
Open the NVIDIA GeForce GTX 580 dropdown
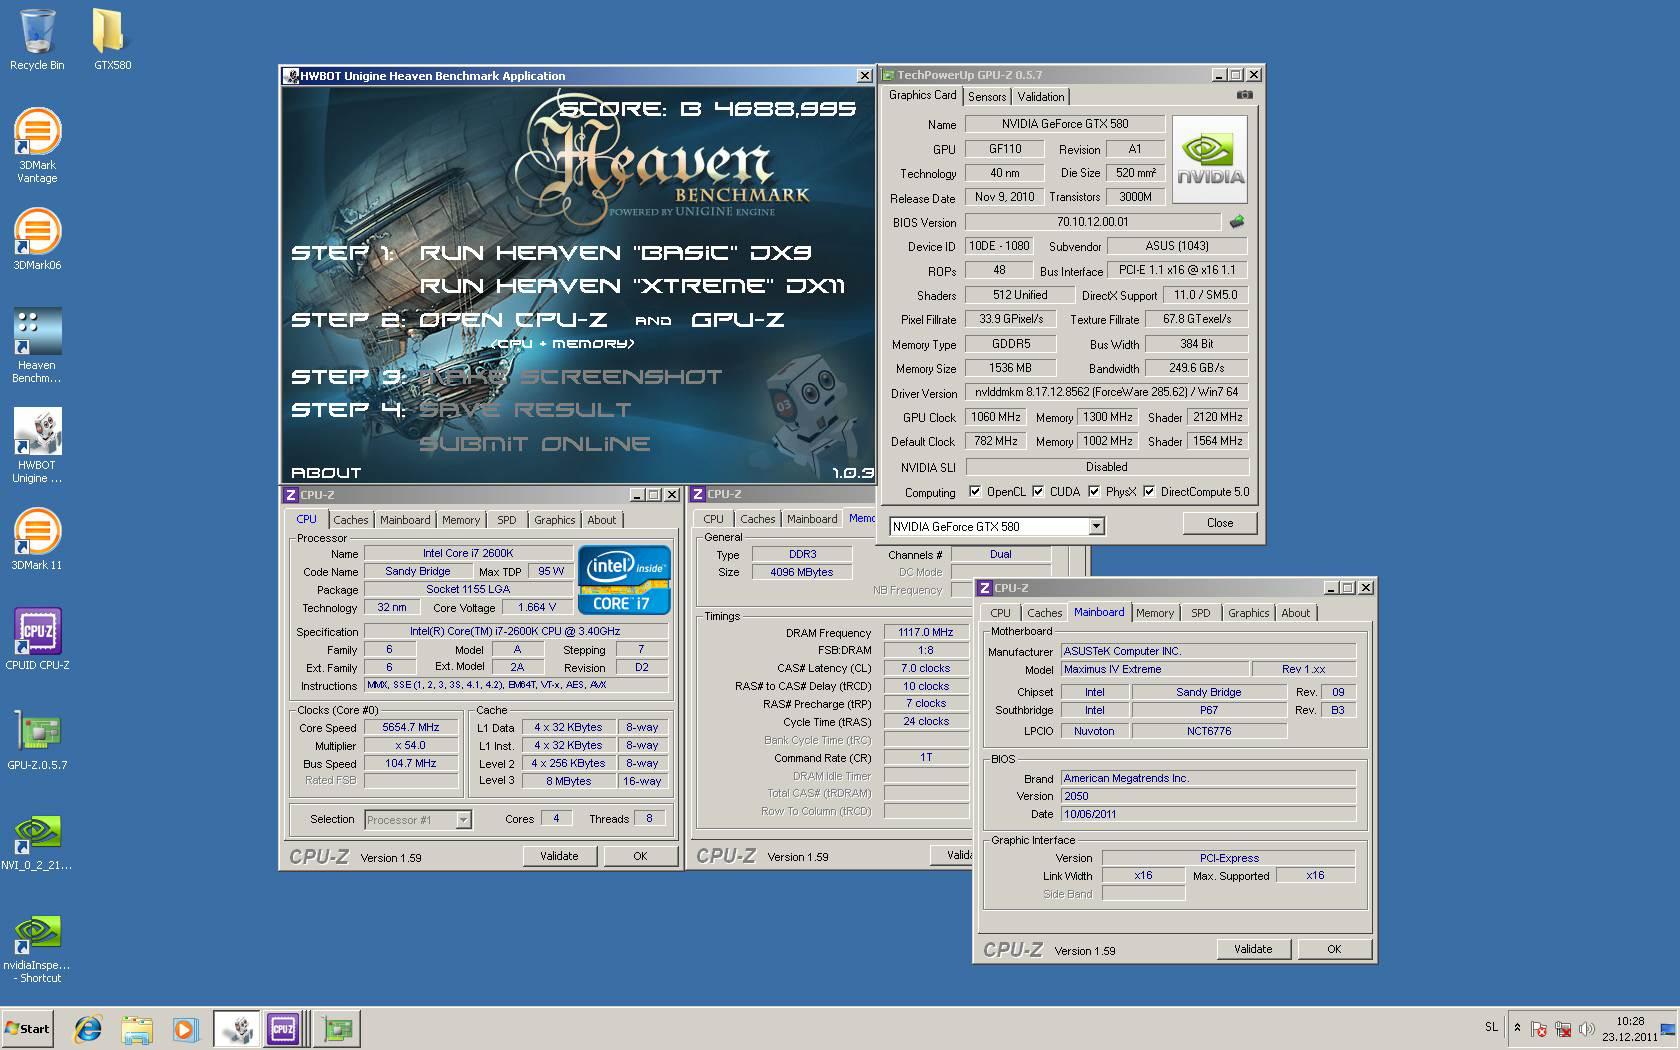tap(1096, 526)
